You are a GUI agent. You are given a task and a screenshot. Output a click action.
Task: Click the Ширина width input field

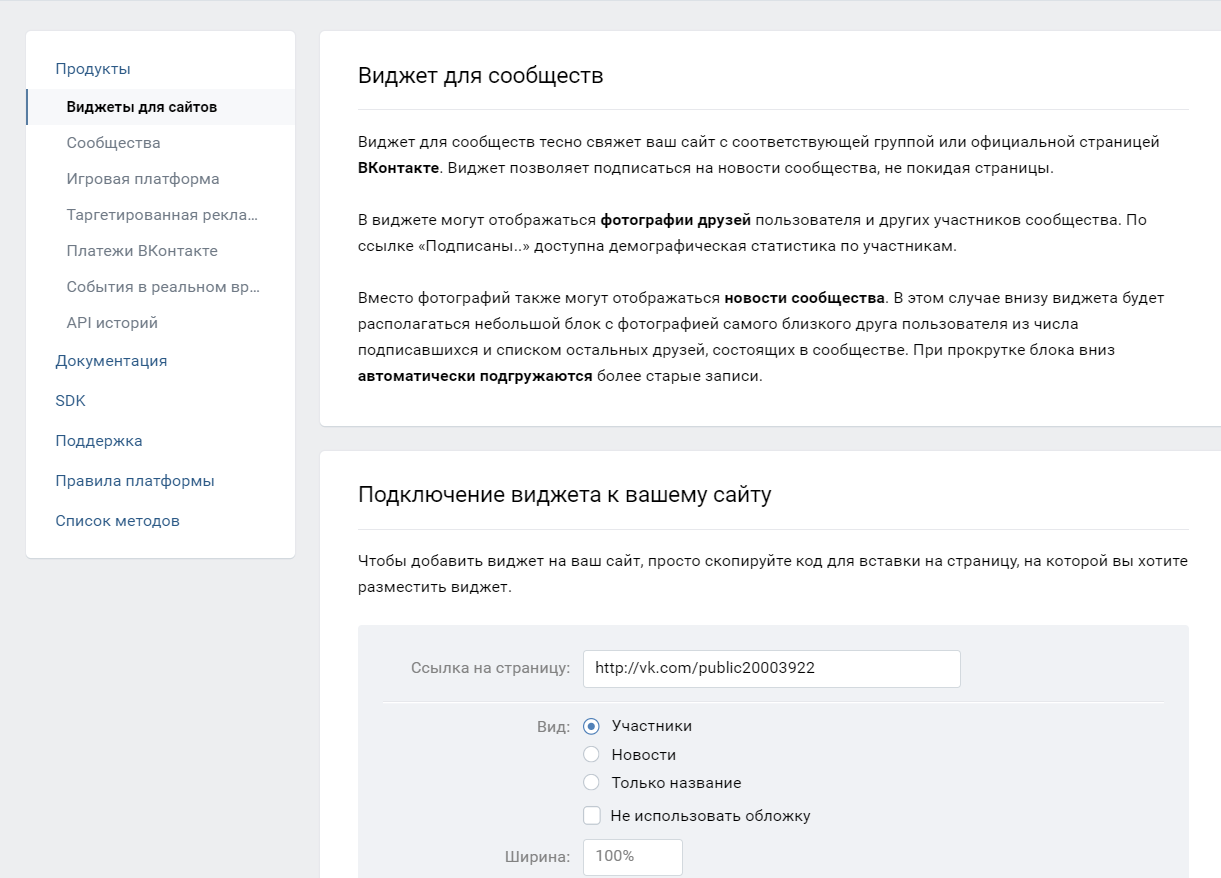pos(632,857)
